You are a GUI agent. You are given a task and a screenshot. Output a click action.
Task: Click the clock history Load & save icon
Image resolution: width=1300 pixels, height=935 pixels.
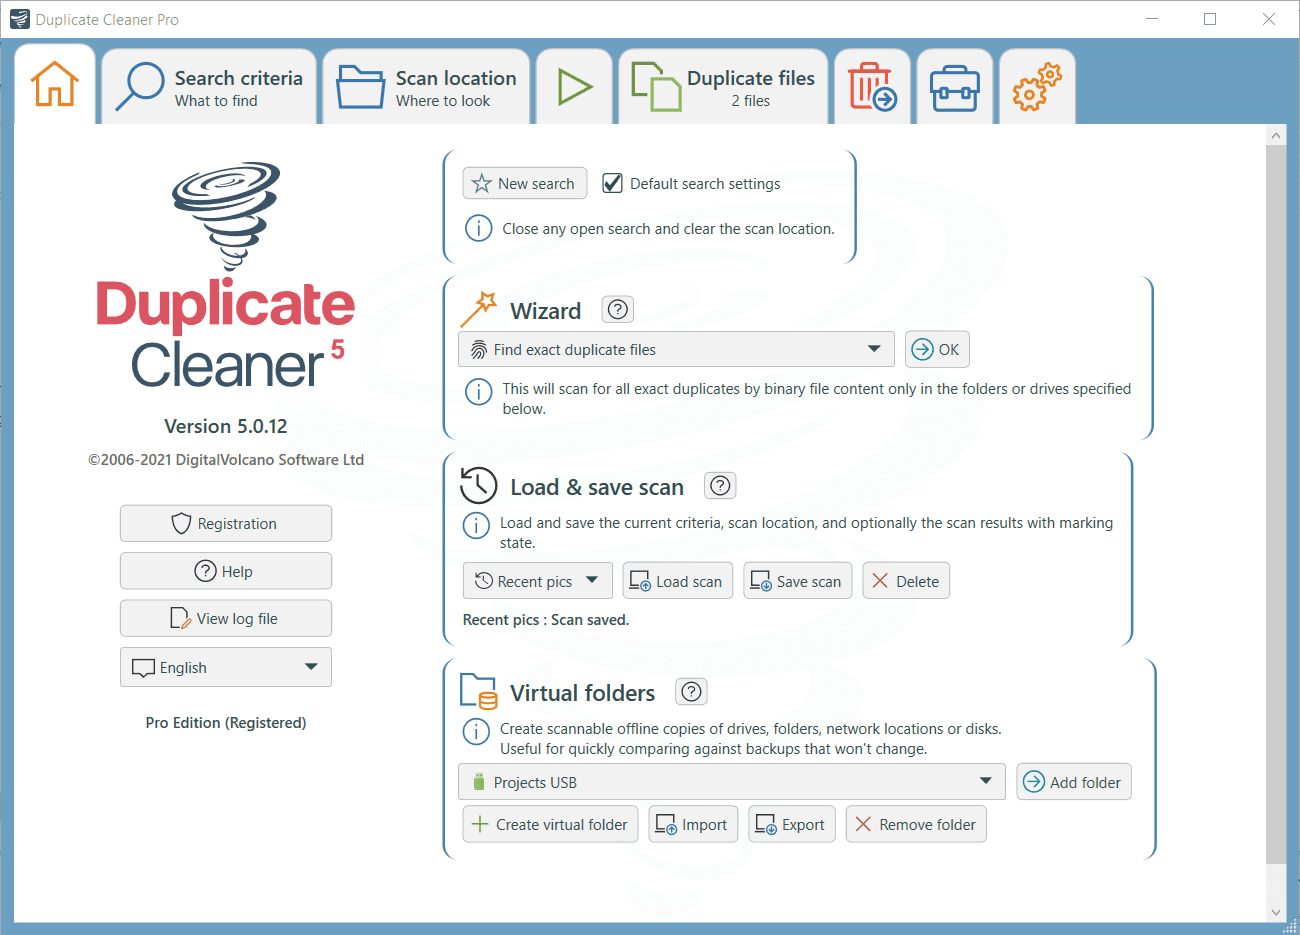point(478,485)
